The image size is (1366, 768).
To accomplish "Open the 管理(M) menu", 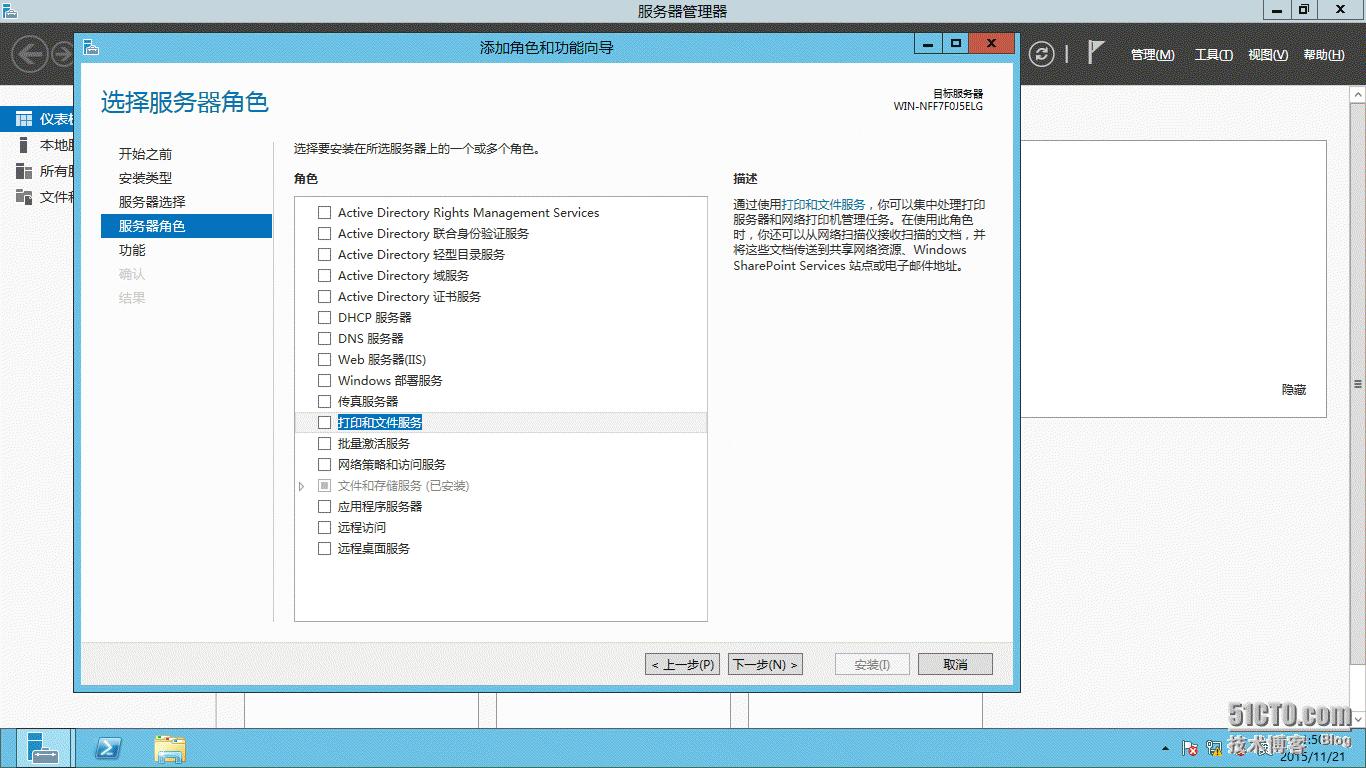I will pos(1152,55).
